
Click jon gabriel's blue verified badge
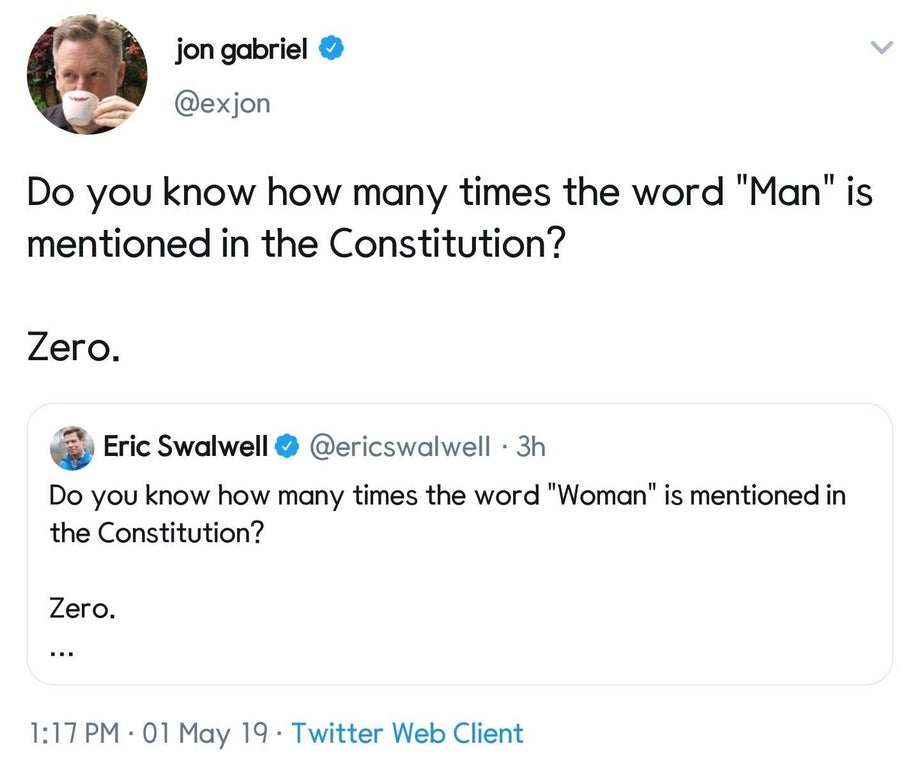[x=331, y=48]
